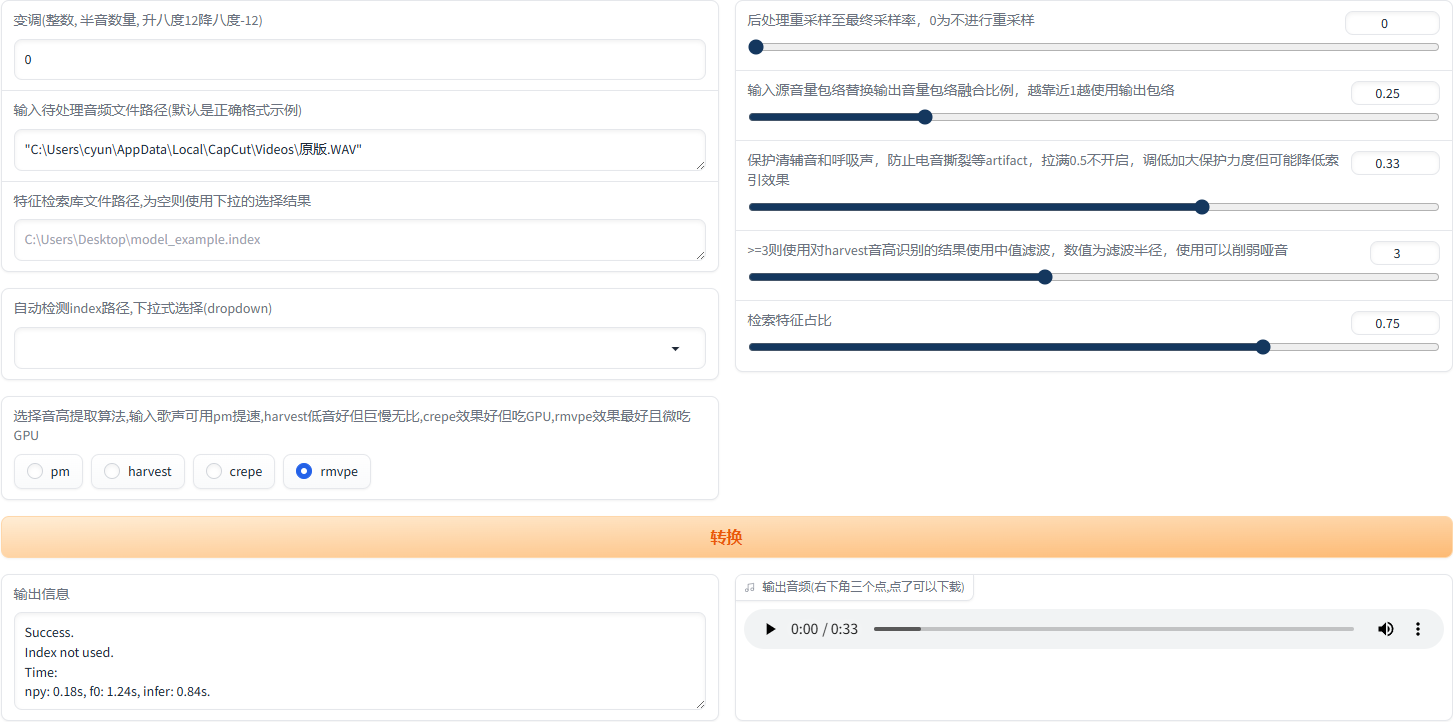
Task: Click the 自动检测index路径 dropdown label
Action: pos(142,308)
